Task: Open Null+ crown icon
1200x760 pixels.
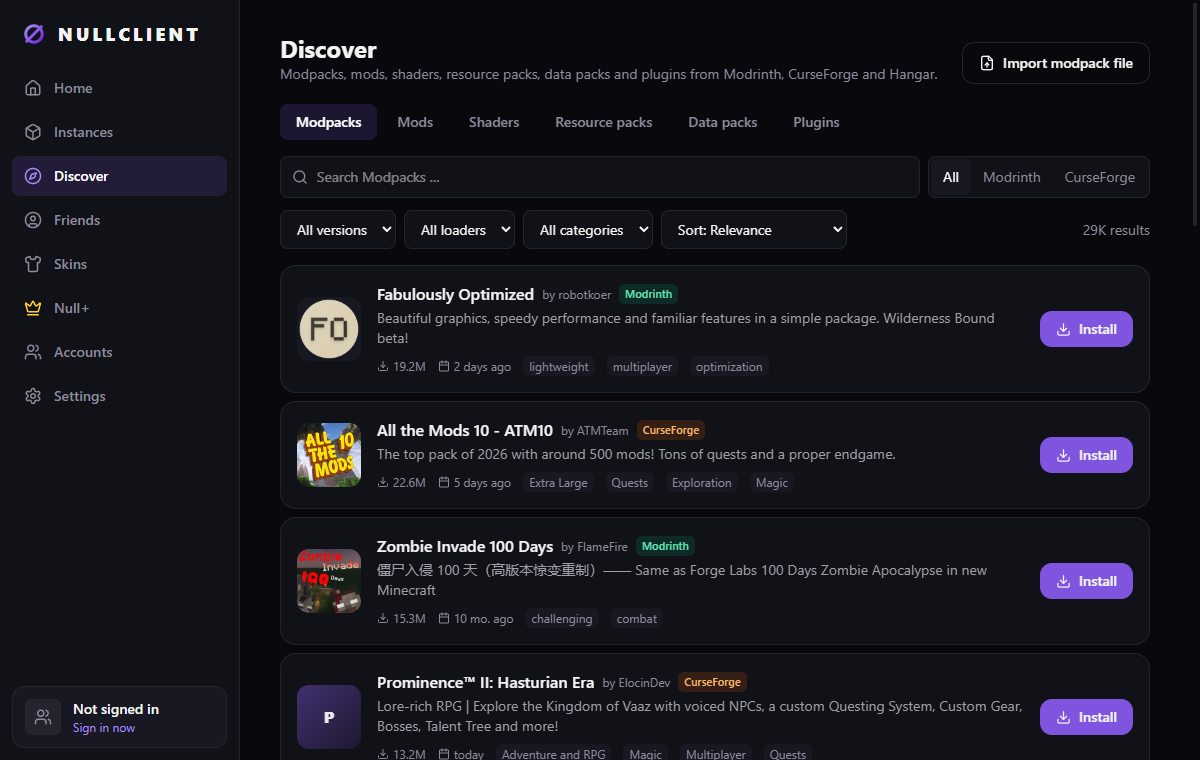Action: tap(33, 308)
